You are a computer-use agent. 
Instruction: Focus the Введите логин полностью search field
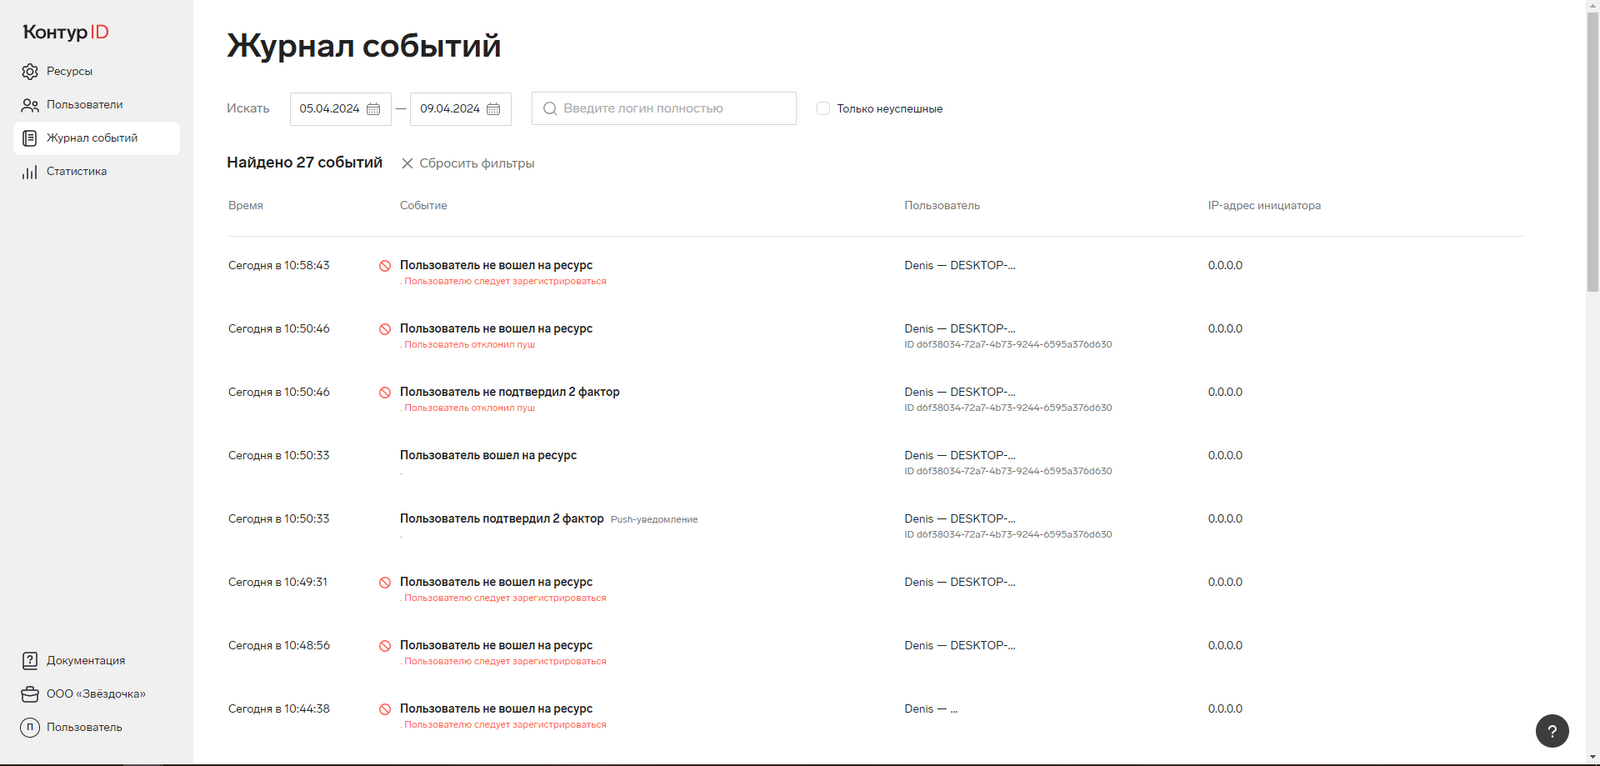click(x=664, y=109)
